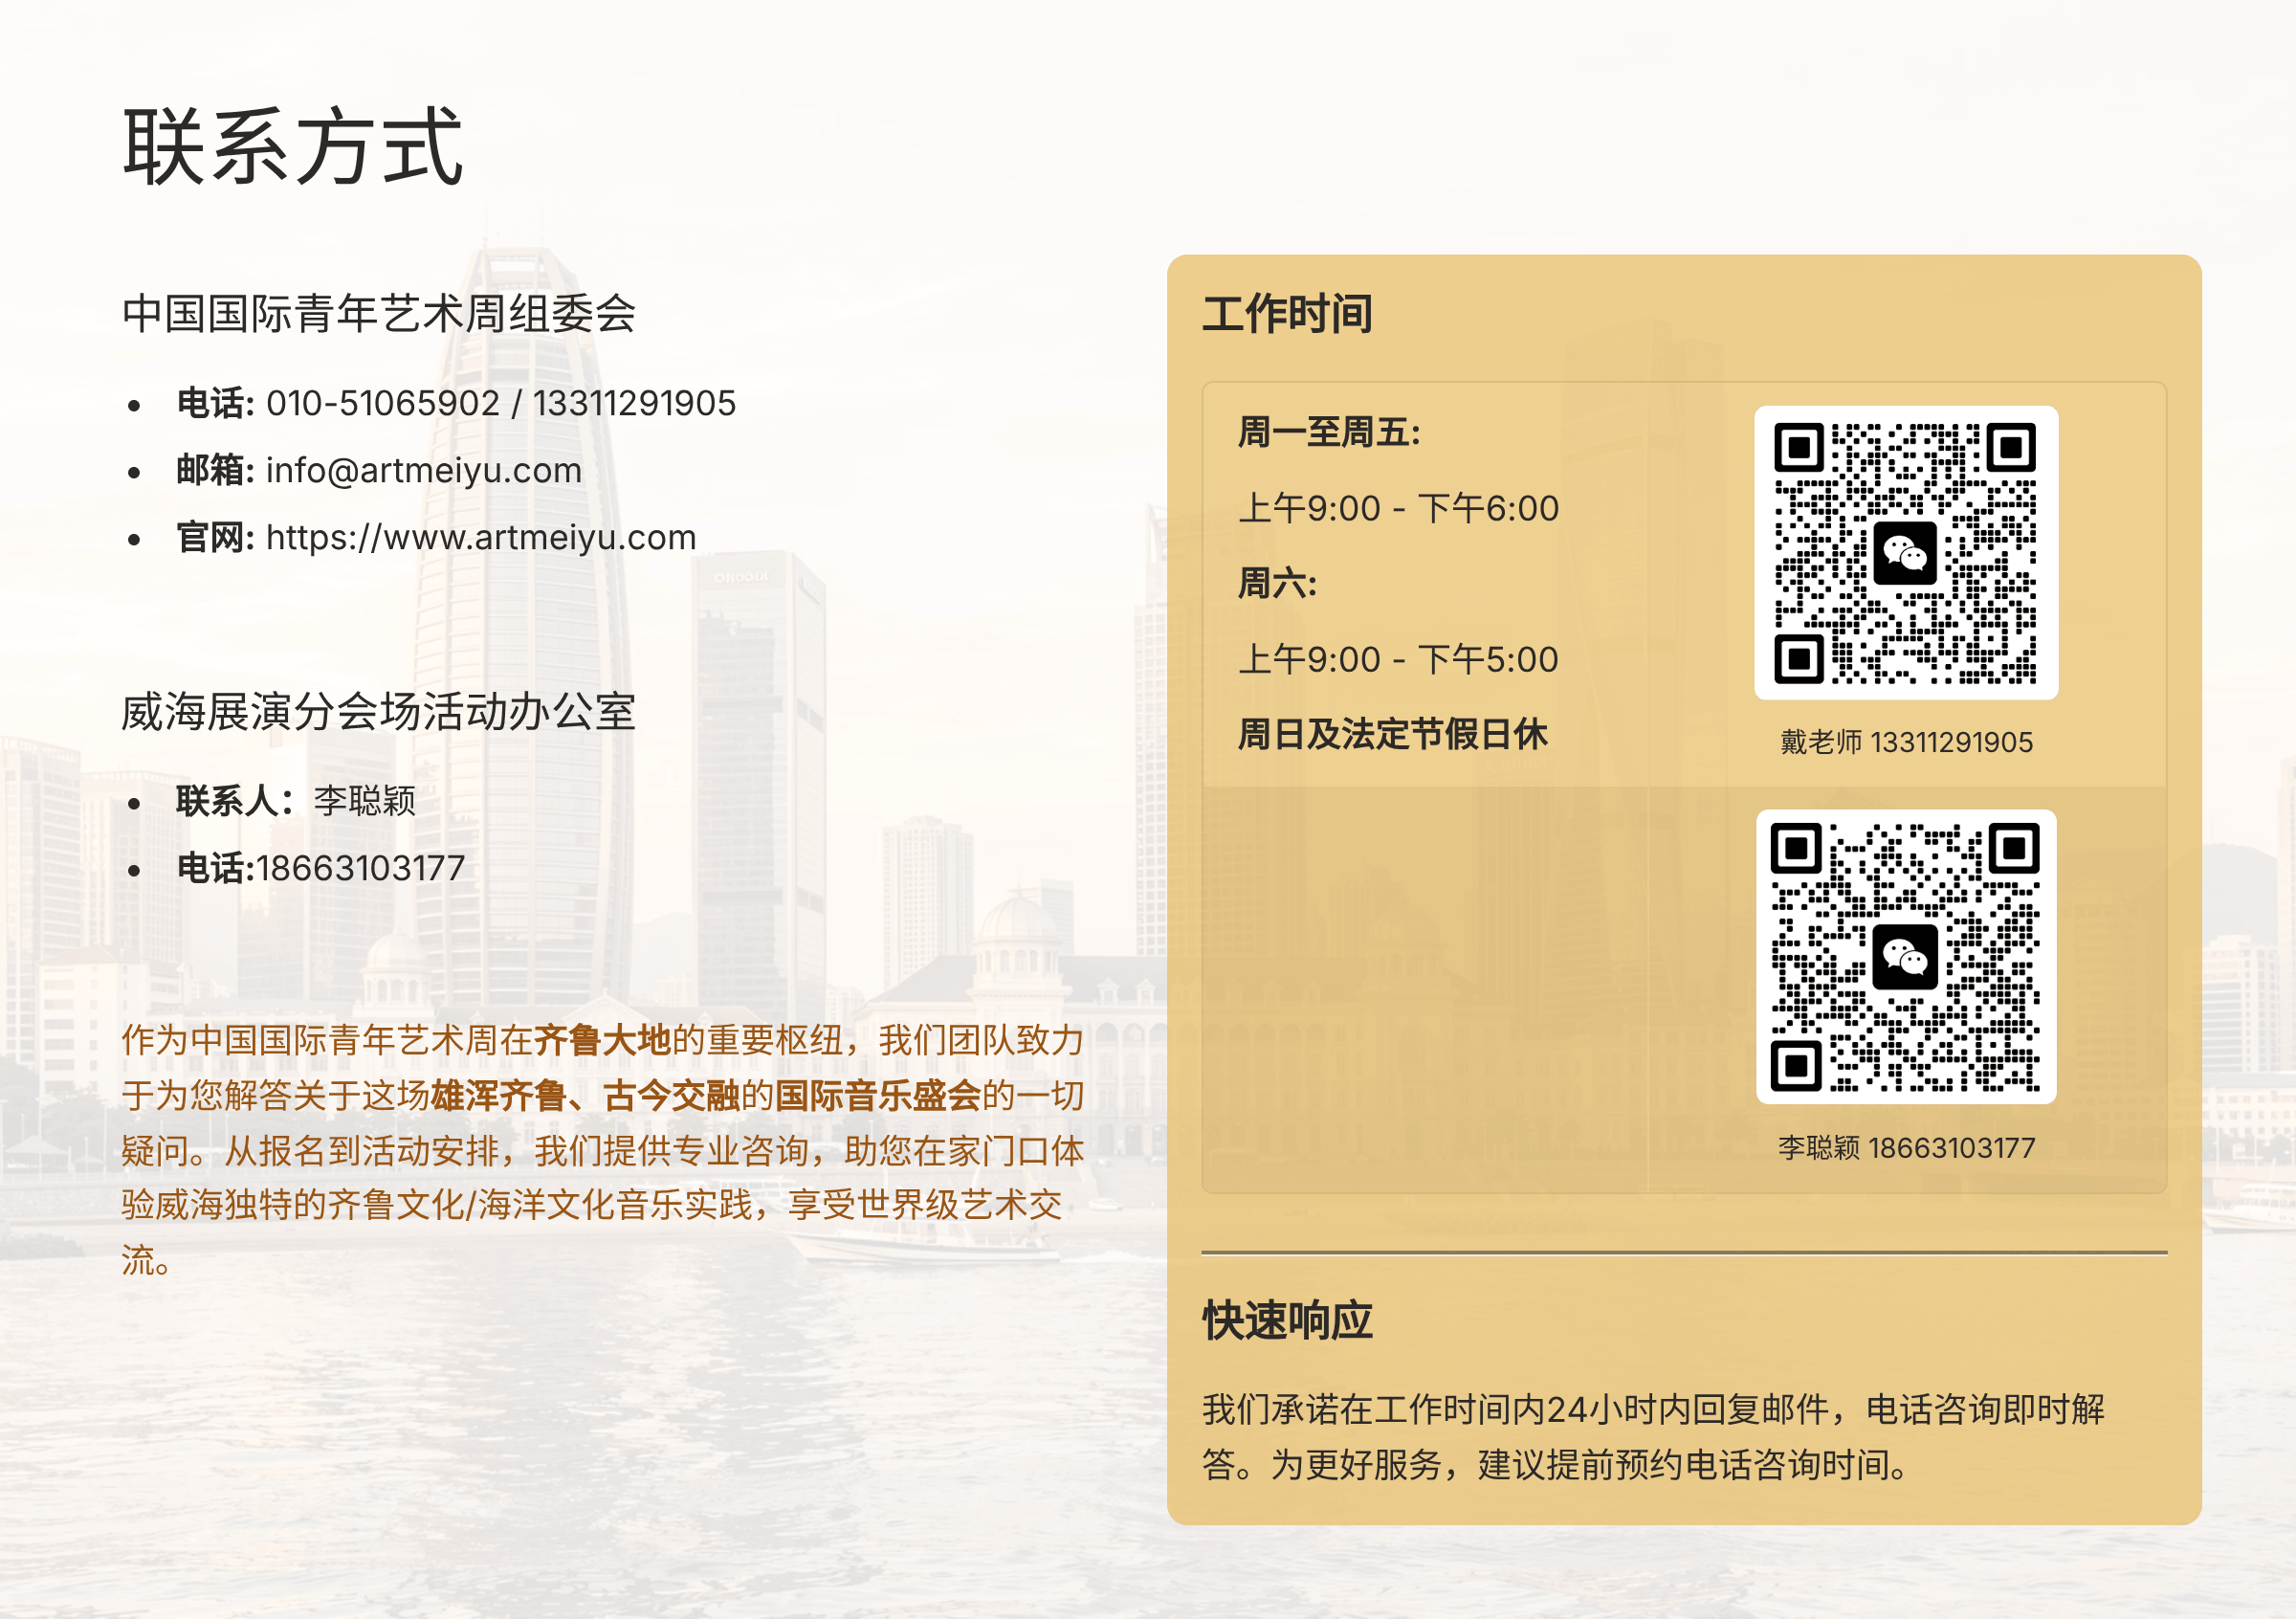Click the 周日及法定节假日休 notice
Viewport: 2296px width, 1619px height.
coord(1392,734)
